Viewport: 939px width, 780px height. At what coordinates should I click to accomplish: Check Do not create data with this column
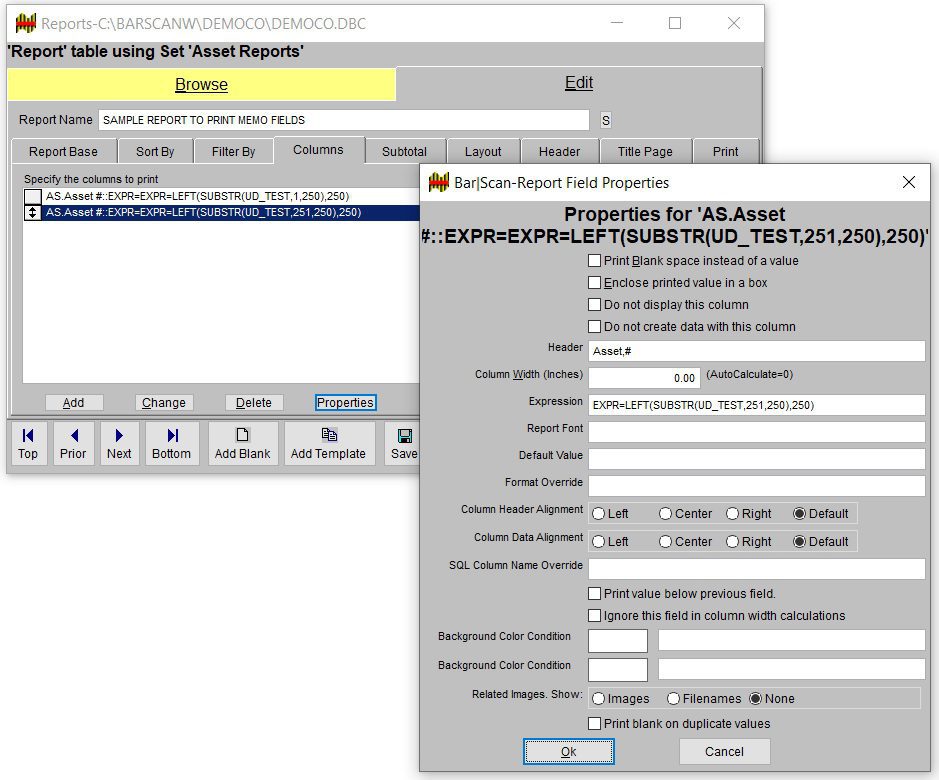tap(595, 326)
